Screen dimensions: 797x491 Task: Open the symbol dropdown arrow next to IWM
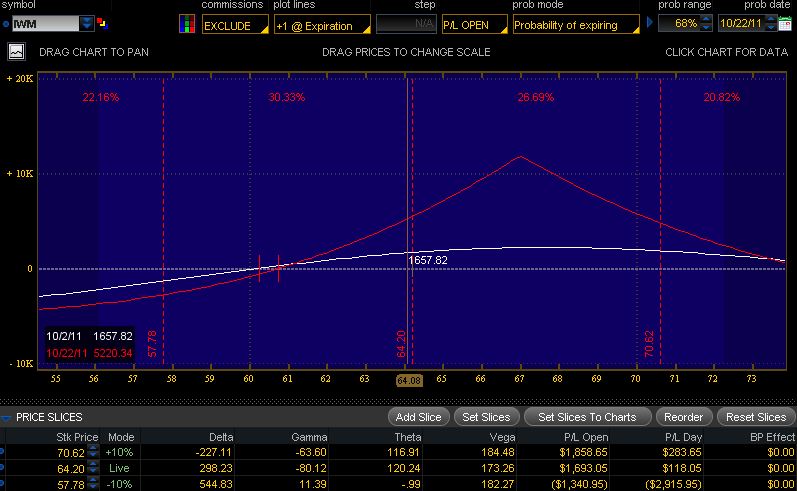coord(87,23)
